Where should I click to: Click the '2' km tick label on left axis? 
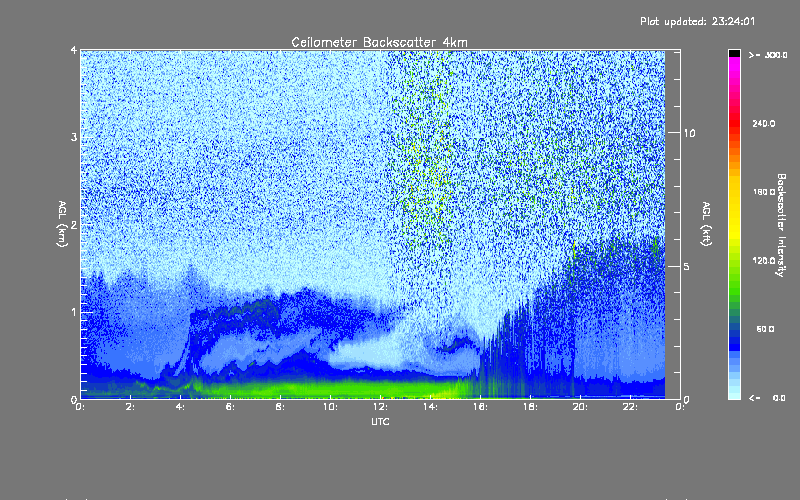[x=74, y=225]
